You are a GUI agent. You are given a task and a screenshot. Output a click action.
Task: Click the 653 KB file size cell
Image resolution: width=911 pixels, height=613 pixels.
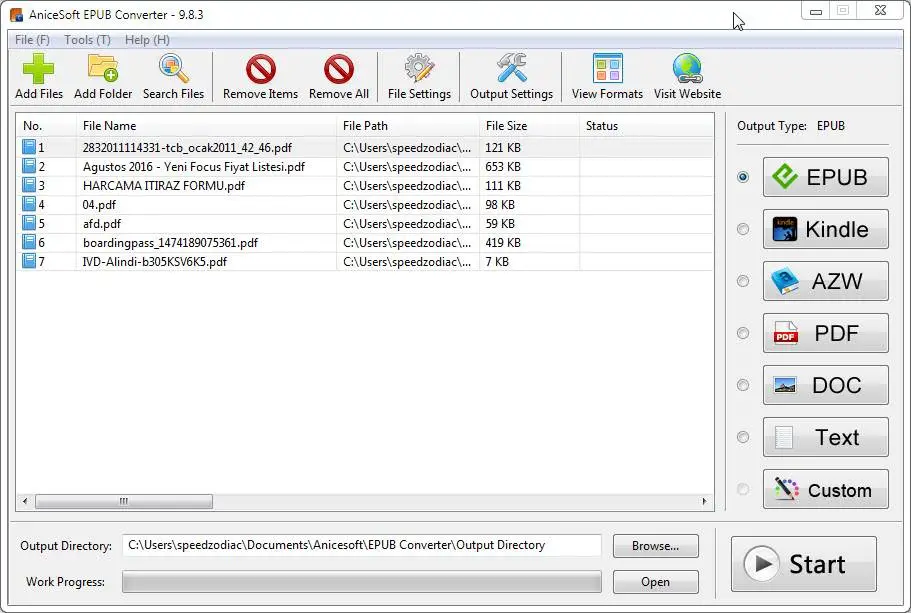[x=503, y=167]
